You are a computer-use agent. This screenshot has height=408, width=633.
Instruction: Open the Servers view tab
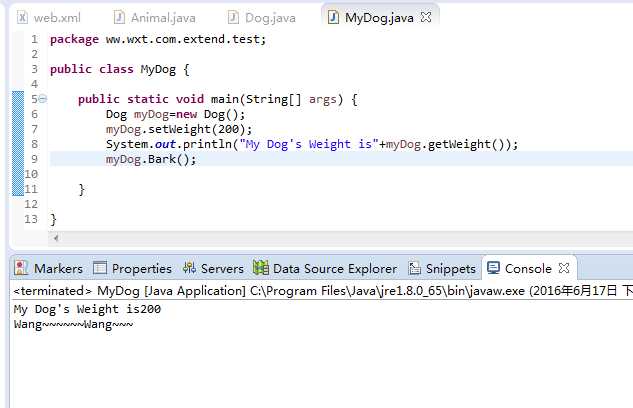click(213, 268)
